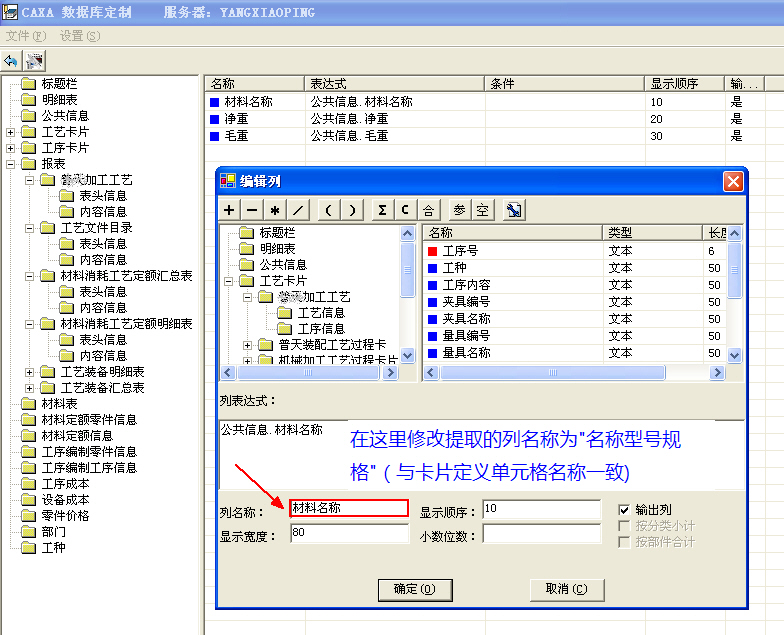This screenshot has height=635, width=784.
Task: Click the minus operator toolbar button
Action: [x=252, y=210]
